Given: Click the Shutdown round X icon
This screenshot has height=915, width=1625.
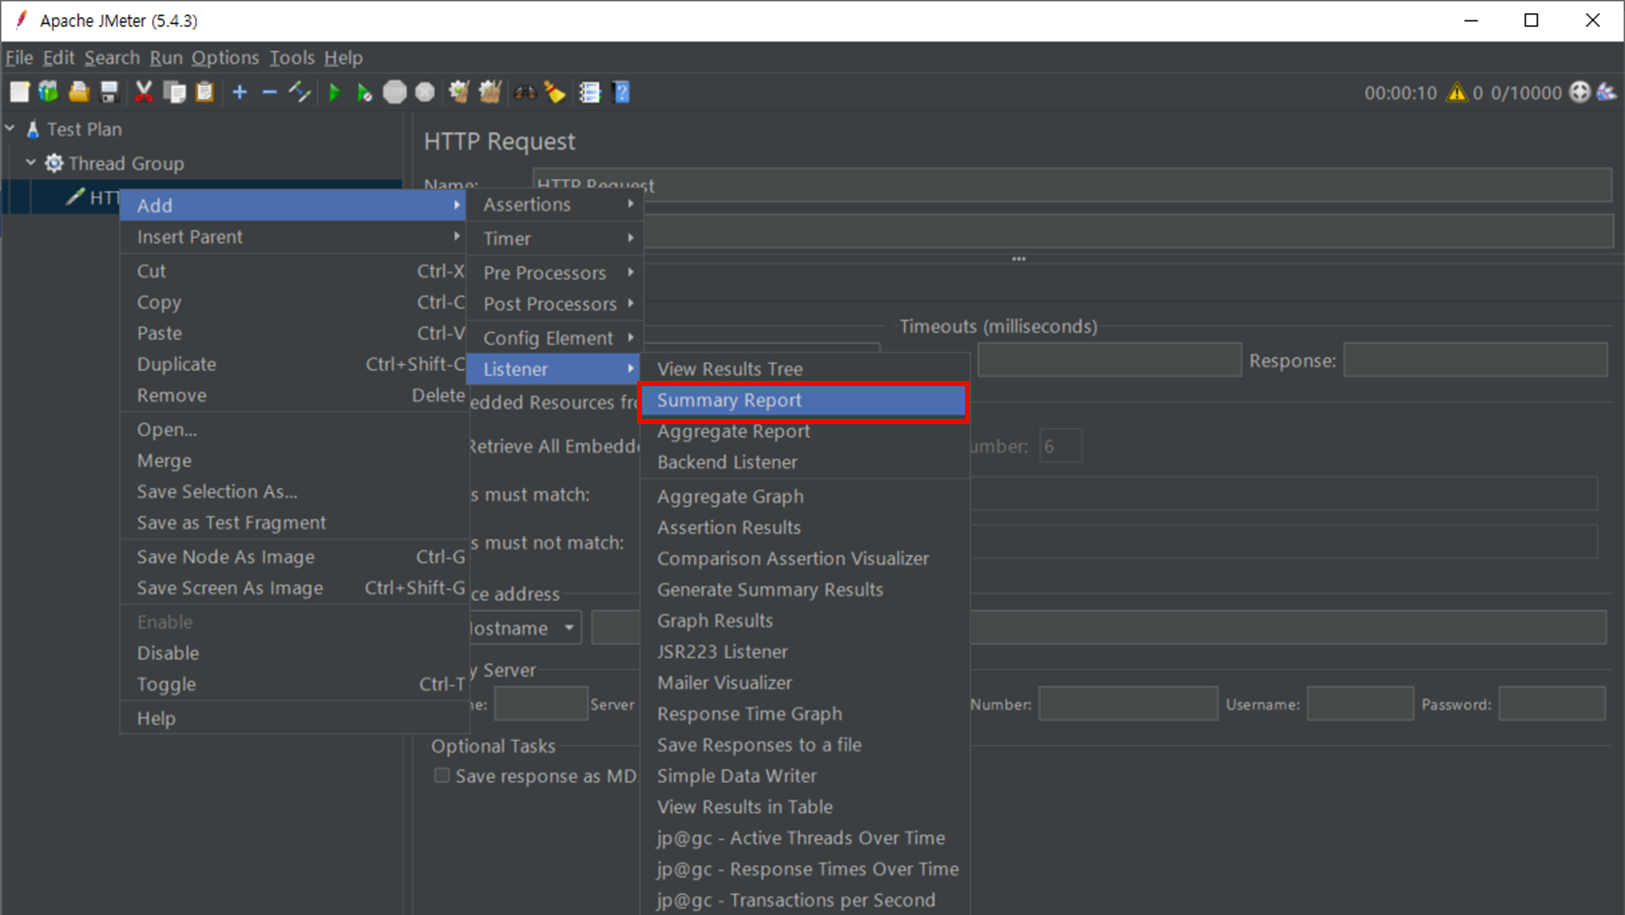Looking at the screenshot, I should click(425, 92).
